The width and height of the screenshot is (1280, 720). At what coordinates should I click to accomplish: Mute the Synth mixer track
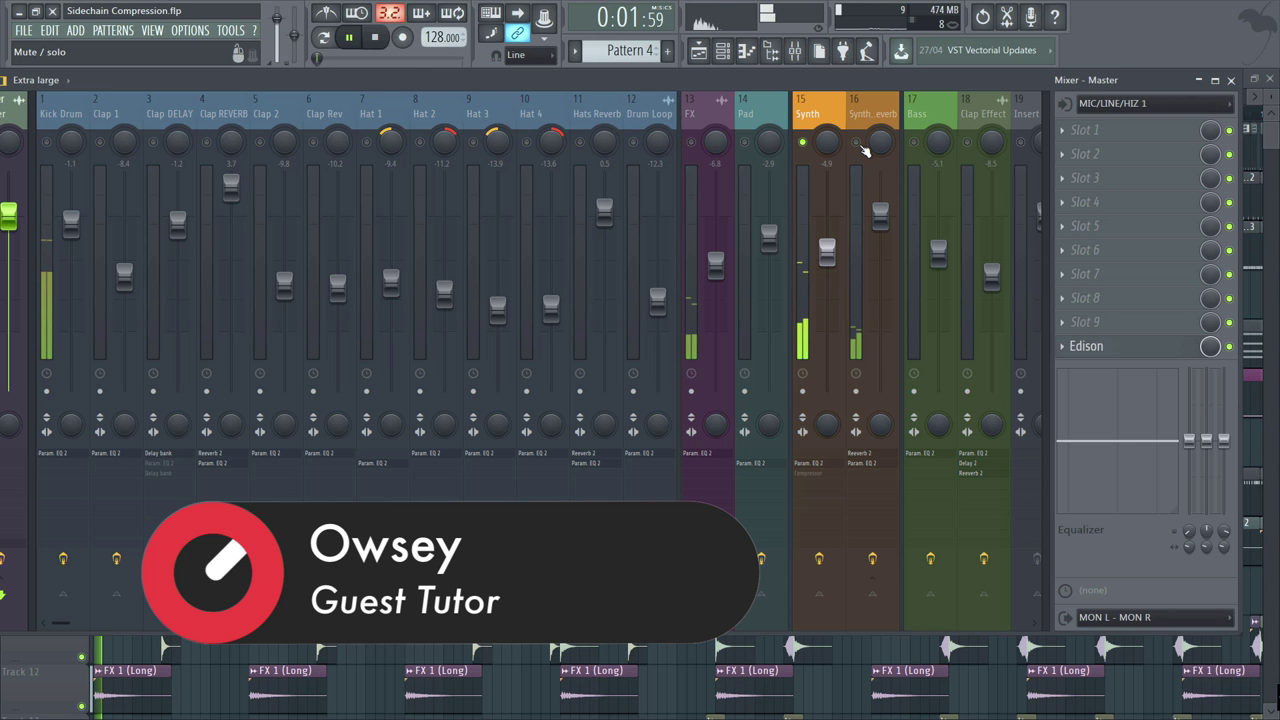(x=802, y=143)
